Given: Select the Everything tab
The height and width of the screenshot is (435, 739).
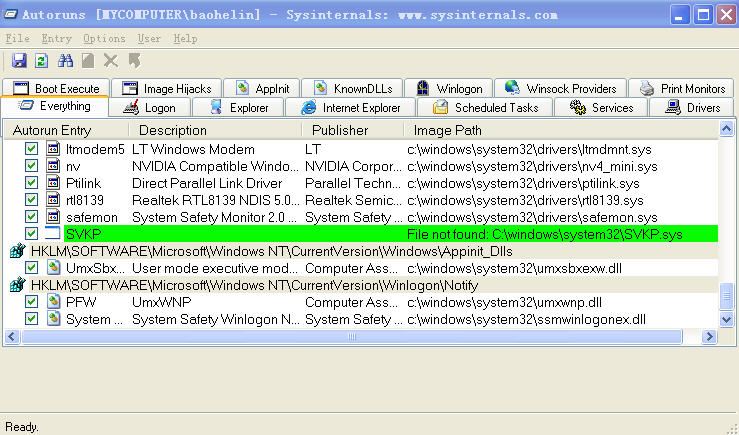Looking at the screenshot, I should 55,106.
